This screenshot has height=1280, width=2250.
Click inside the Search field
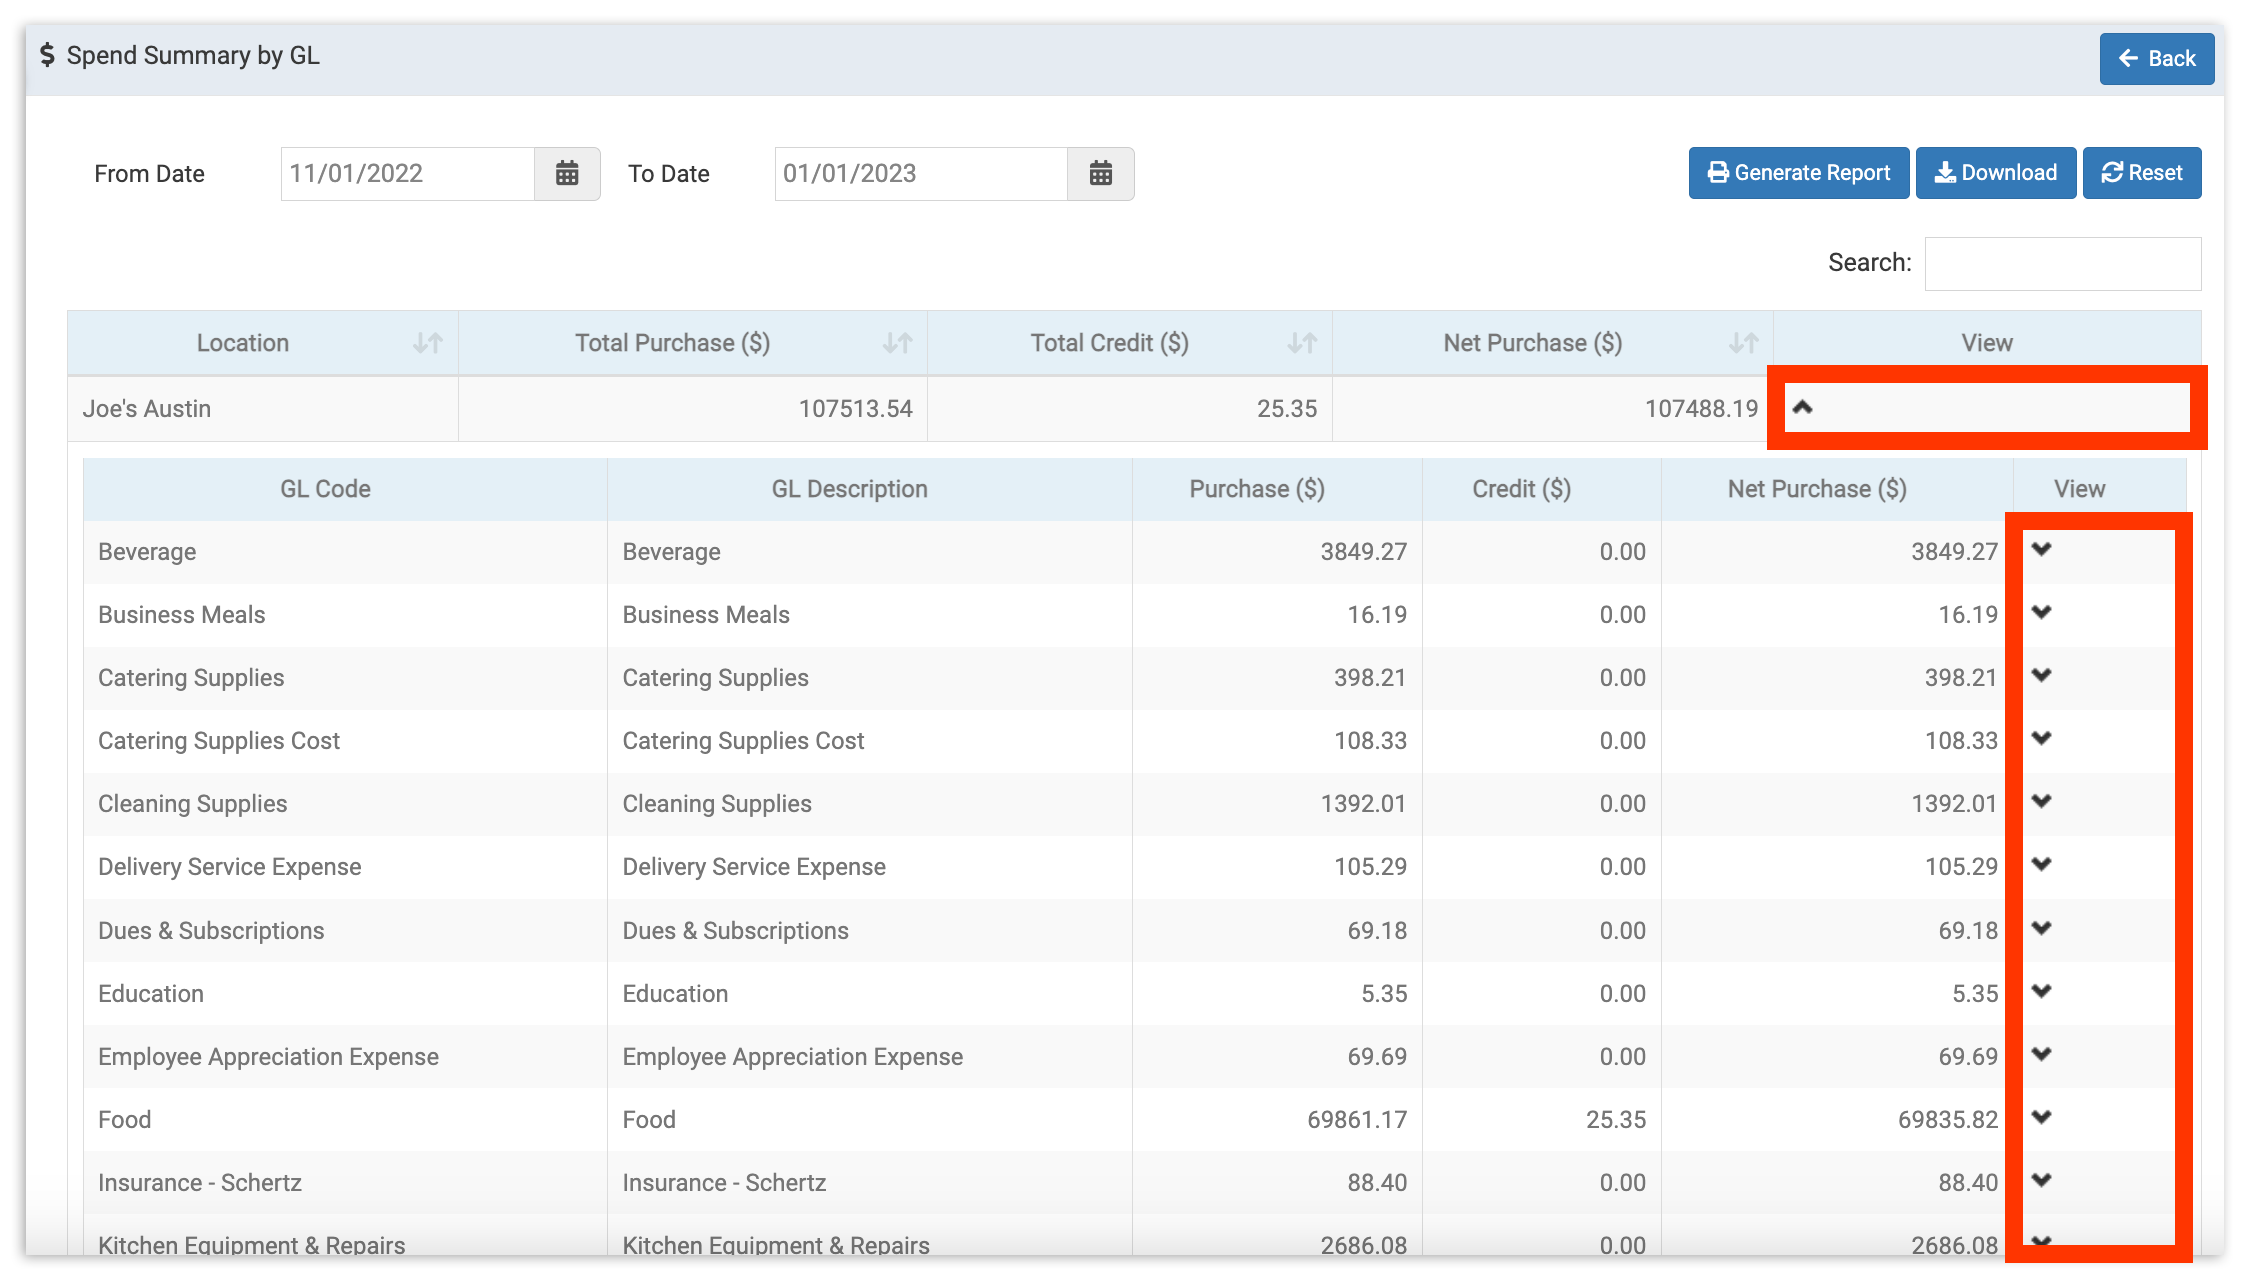click(x=2062, y=262)
